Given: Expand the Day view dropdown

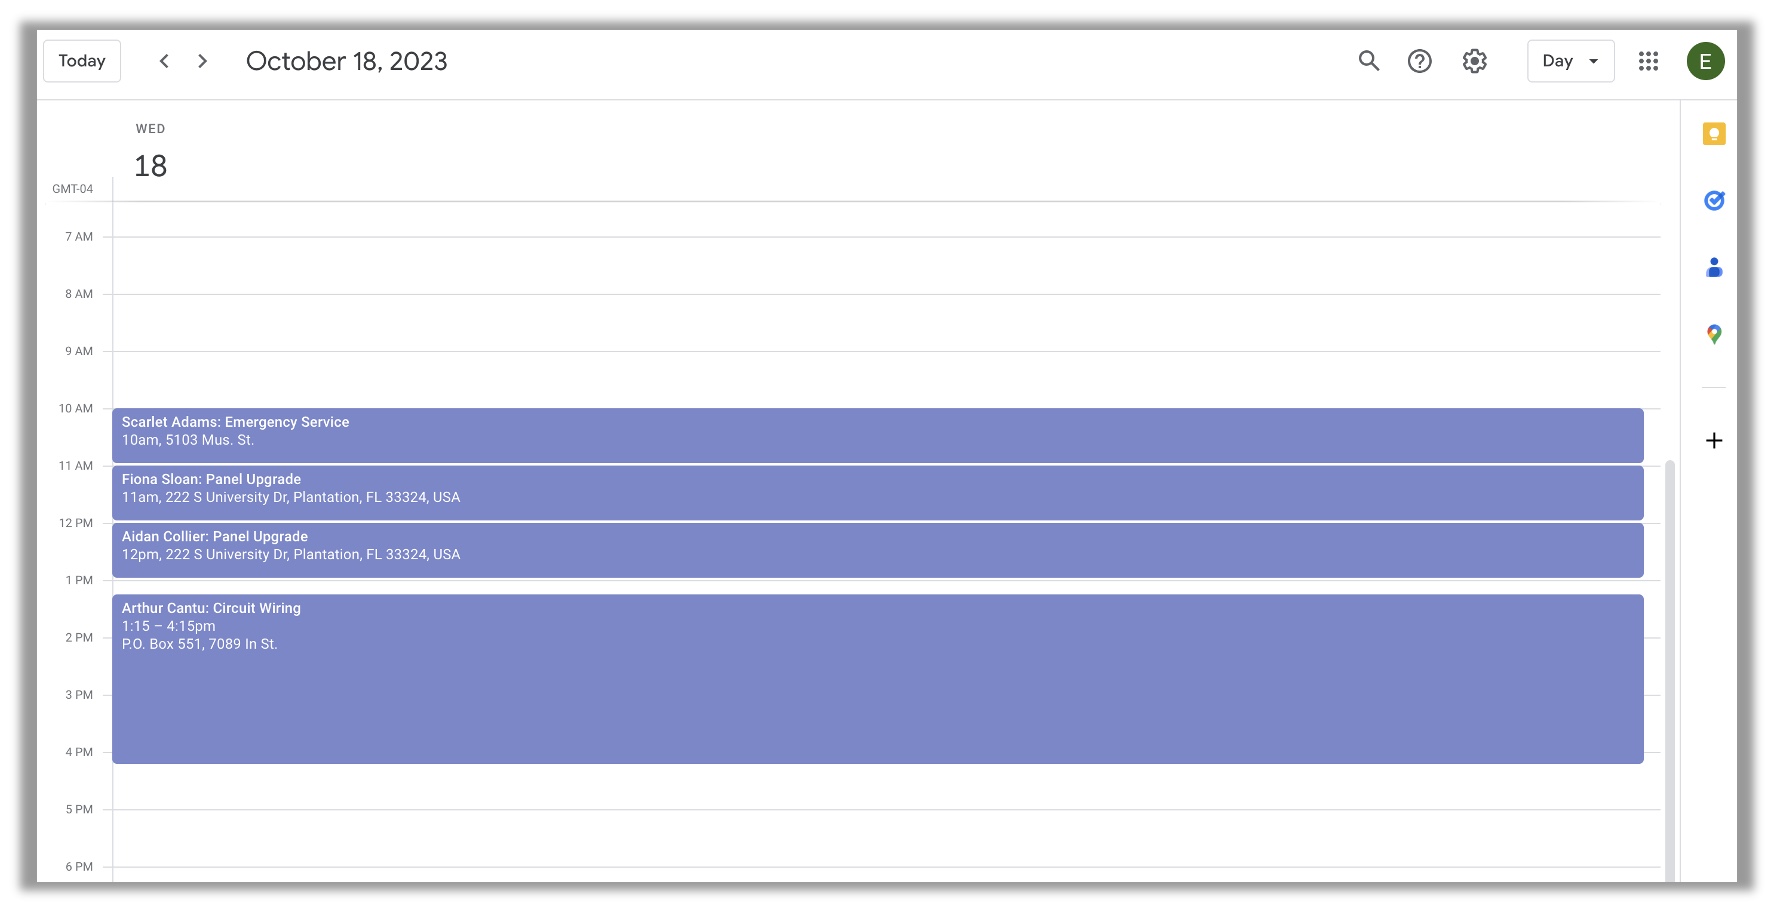Looking at the screenshot, I should [1570, 61].
